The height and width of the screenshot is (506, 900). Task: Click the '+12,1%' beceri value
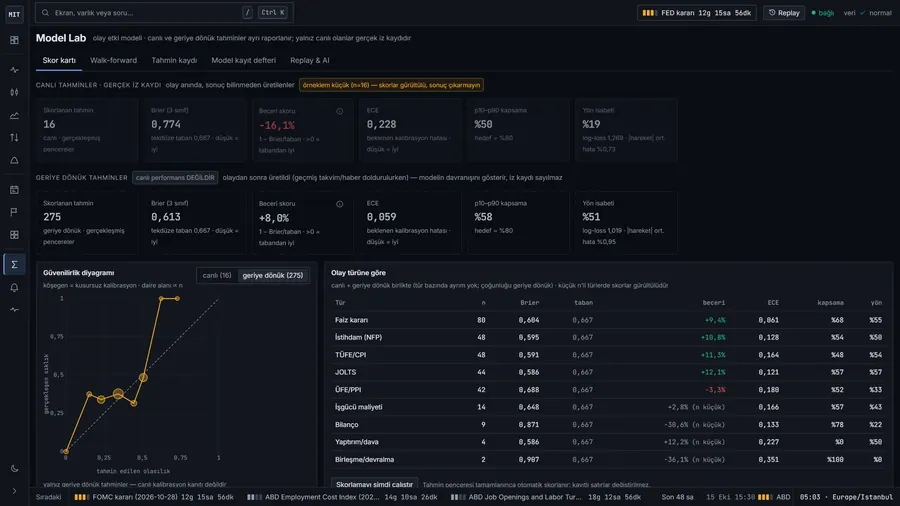713,372
